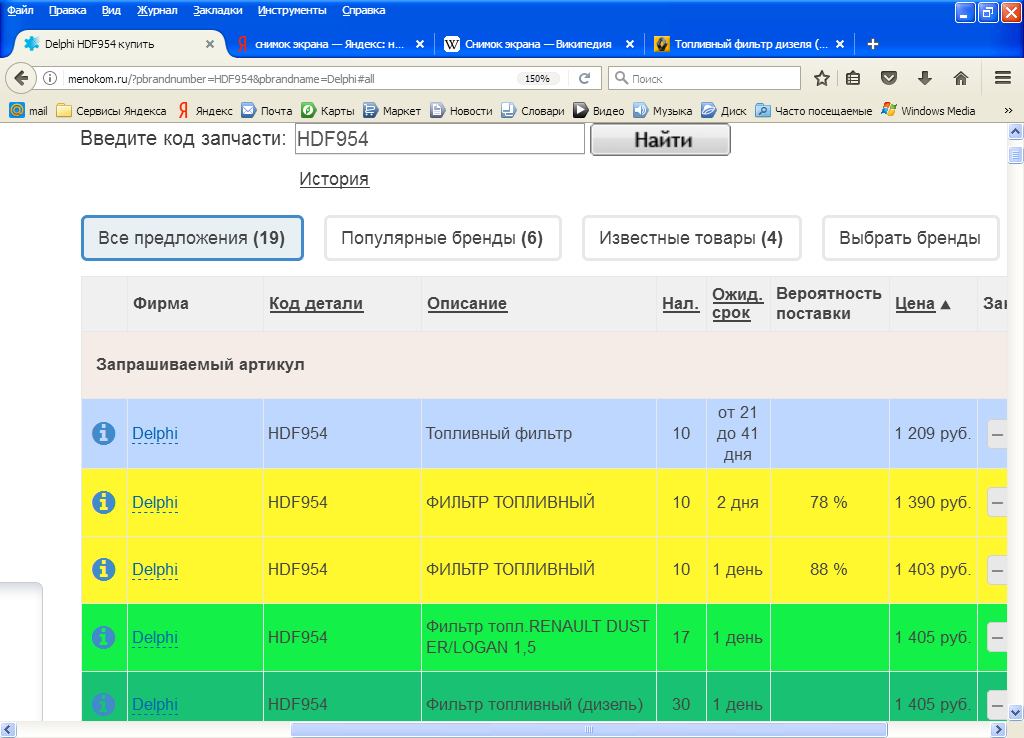Go to the browser home page icon
The image size is (1024, 738).
click(961, 78)
